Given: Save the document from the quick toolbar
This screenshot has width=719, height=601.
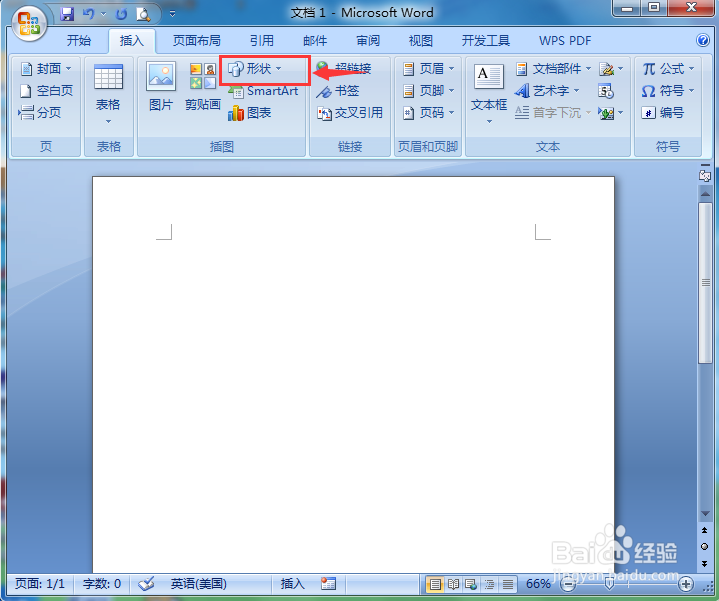Looking at the screenshot, I should [x=67, y=15].
